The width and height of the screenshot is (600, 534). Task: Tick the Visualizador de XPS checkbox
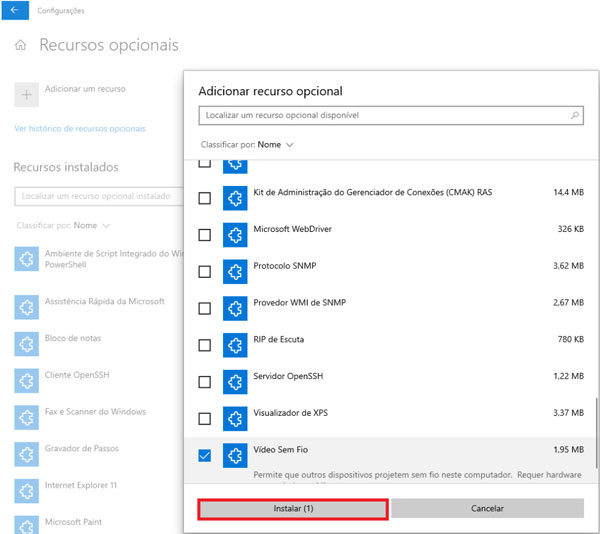(x=205, y=418)
